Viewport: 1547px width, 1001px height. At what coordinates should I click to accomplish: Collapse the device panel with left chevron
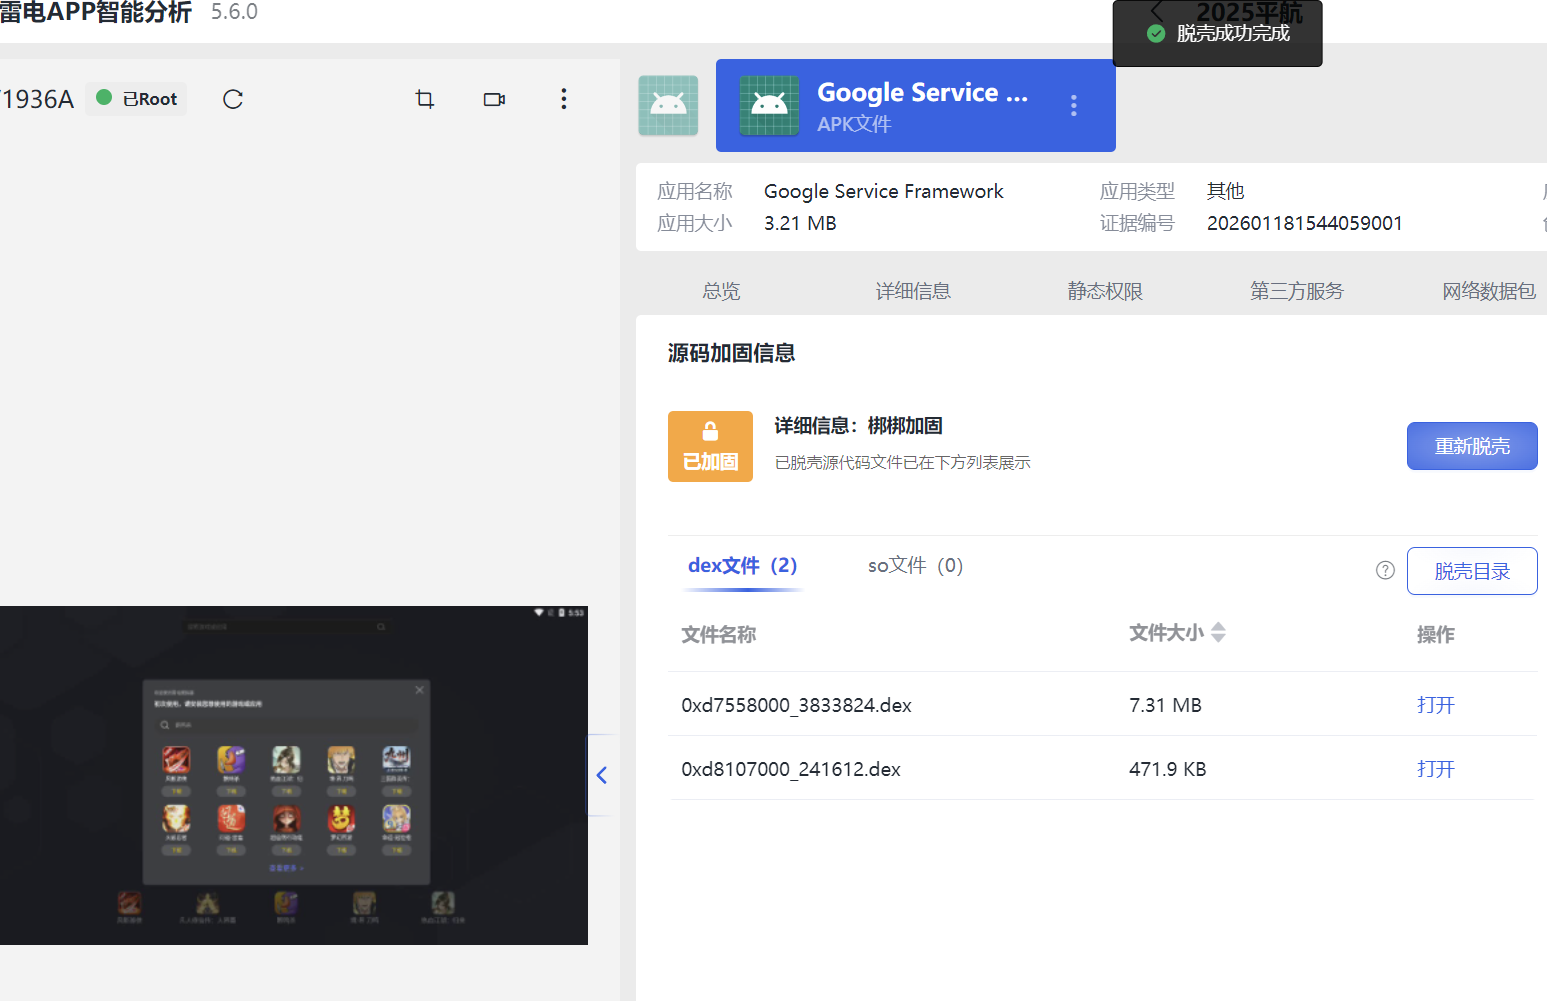click(x=602, y=775)
